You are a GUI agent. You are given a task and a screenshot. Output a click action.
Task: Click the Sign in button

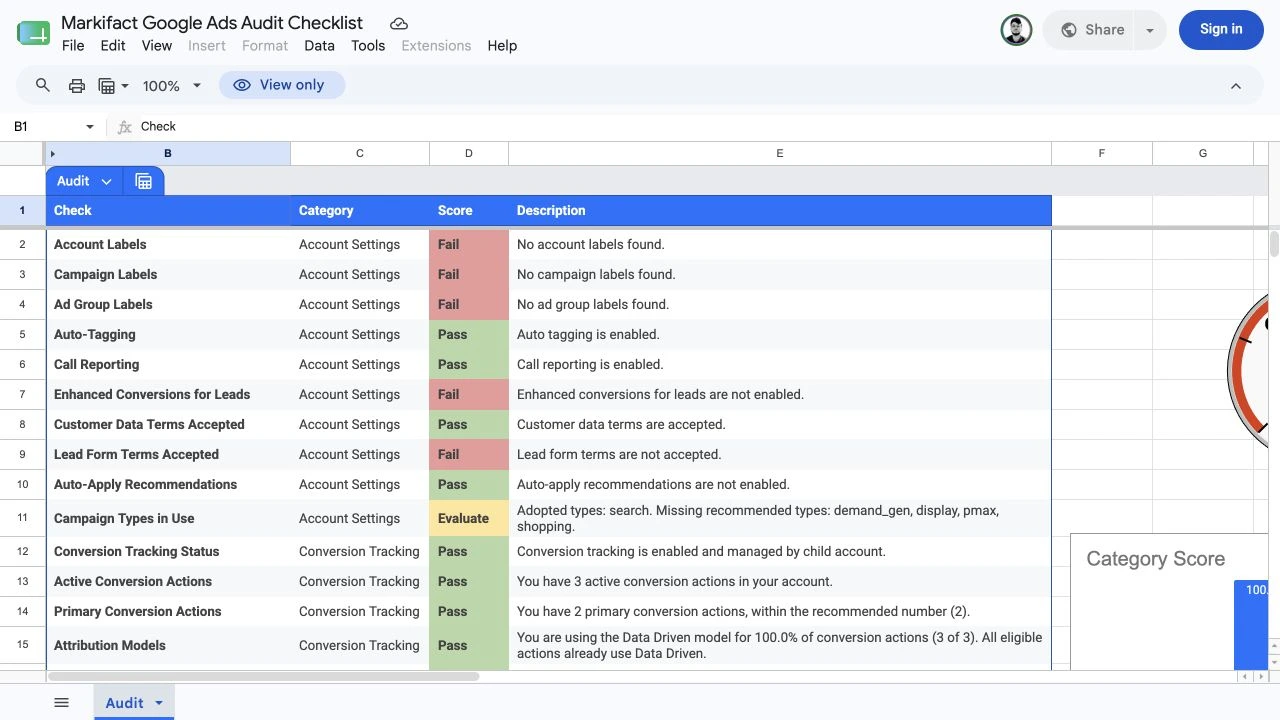(x=1221, y=30)
